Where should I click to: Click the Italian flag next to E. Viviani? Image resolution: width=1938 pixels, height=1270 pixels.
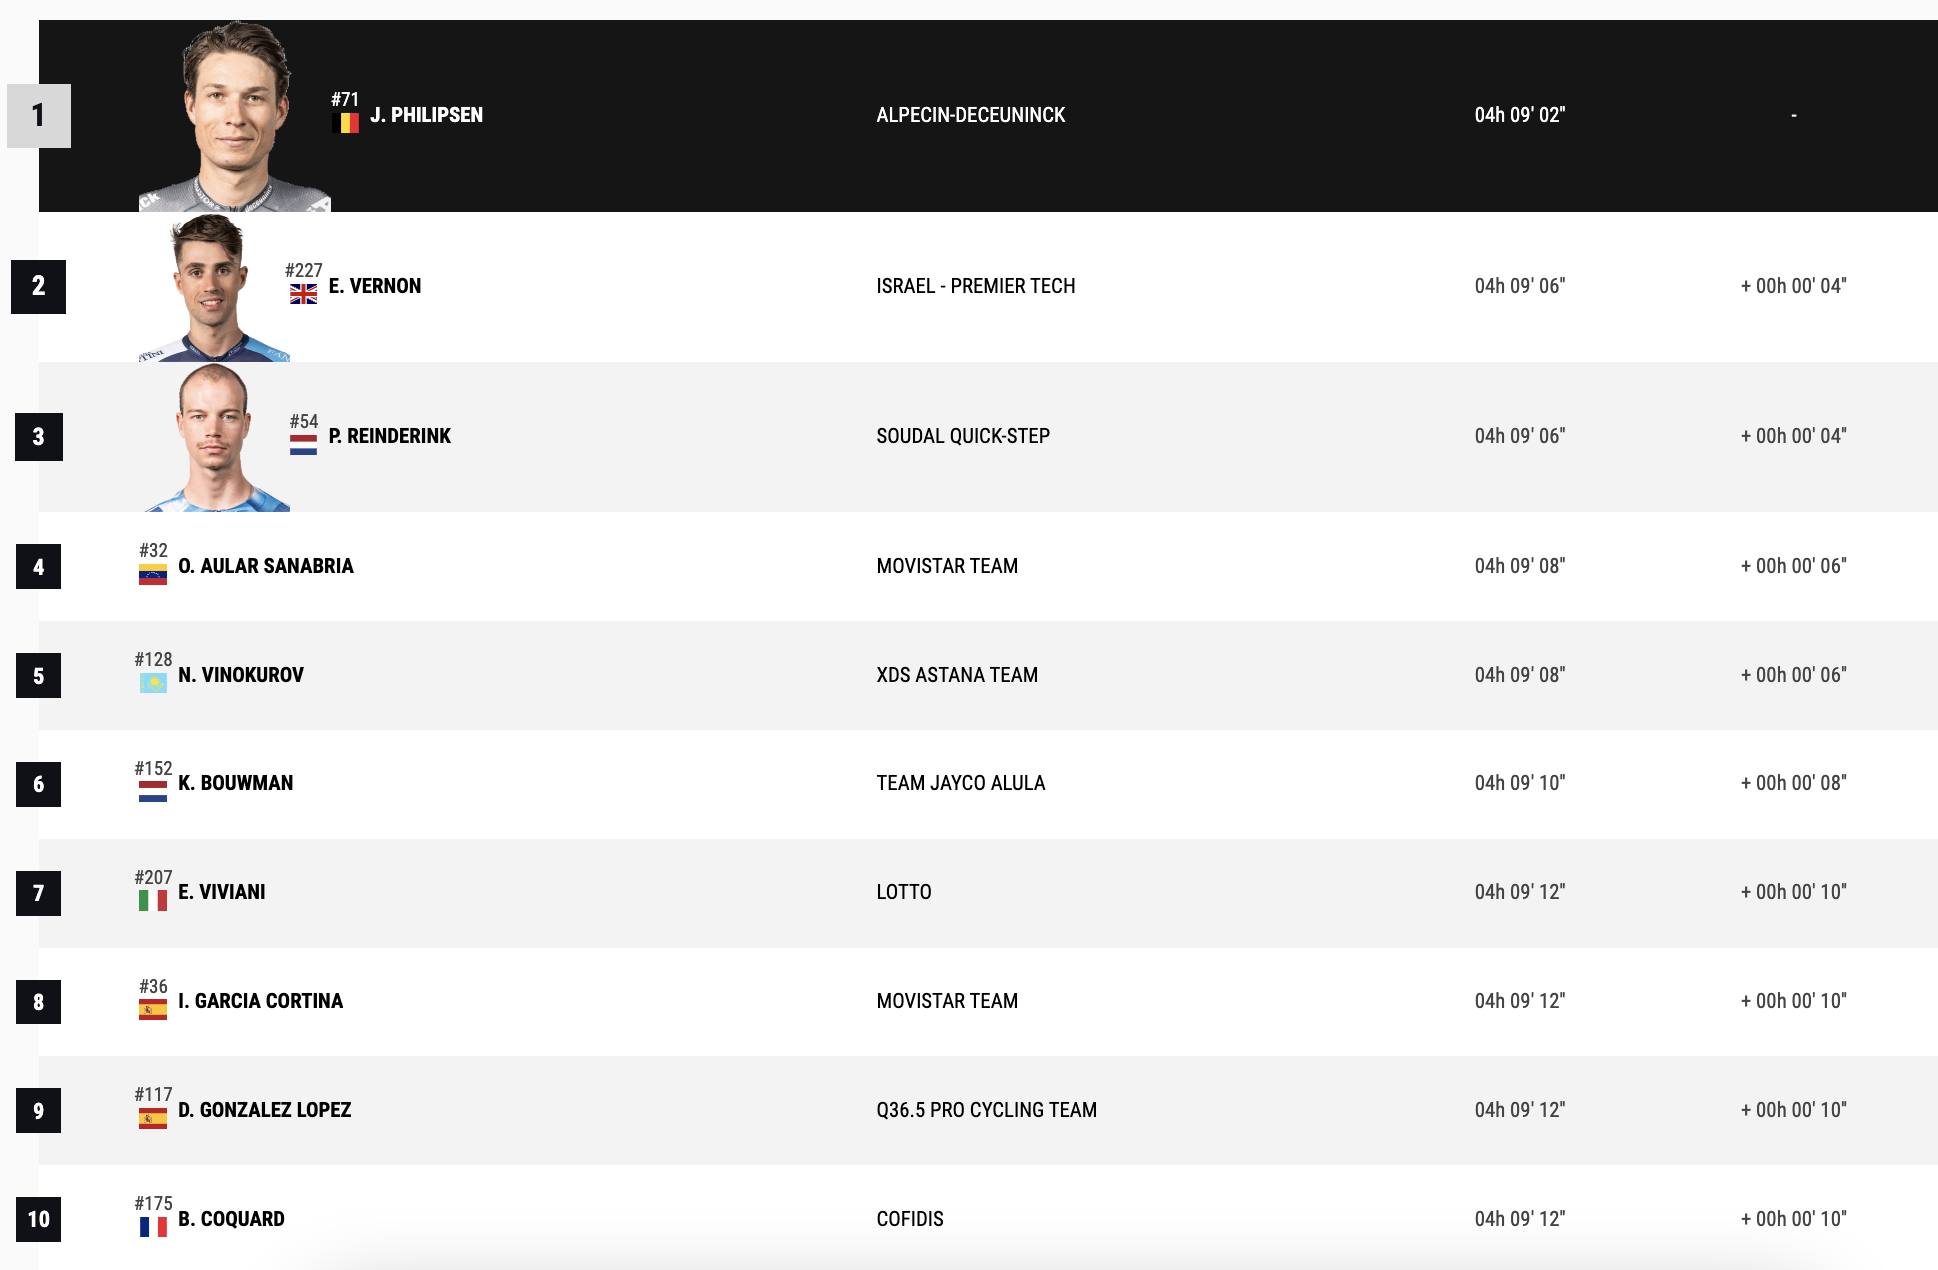[x=153, y=900]
